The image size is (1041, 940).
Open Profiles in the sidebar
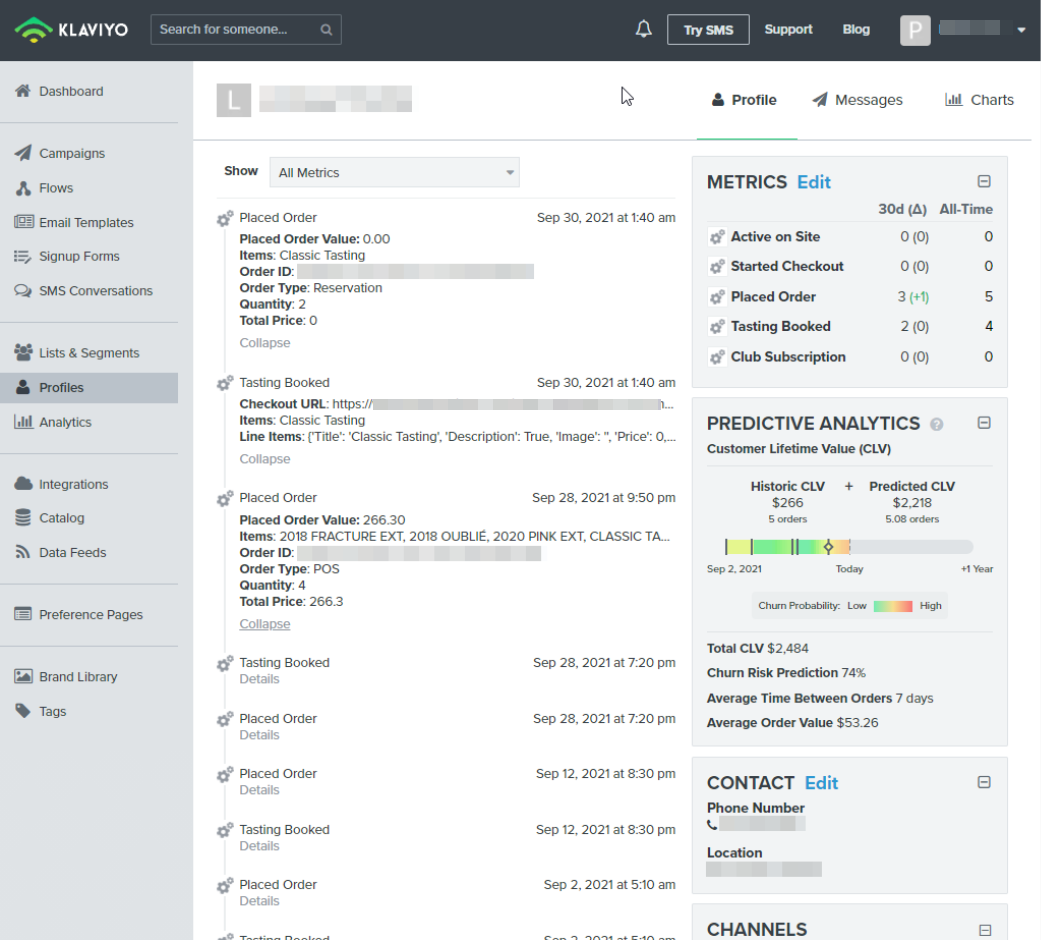89,388
